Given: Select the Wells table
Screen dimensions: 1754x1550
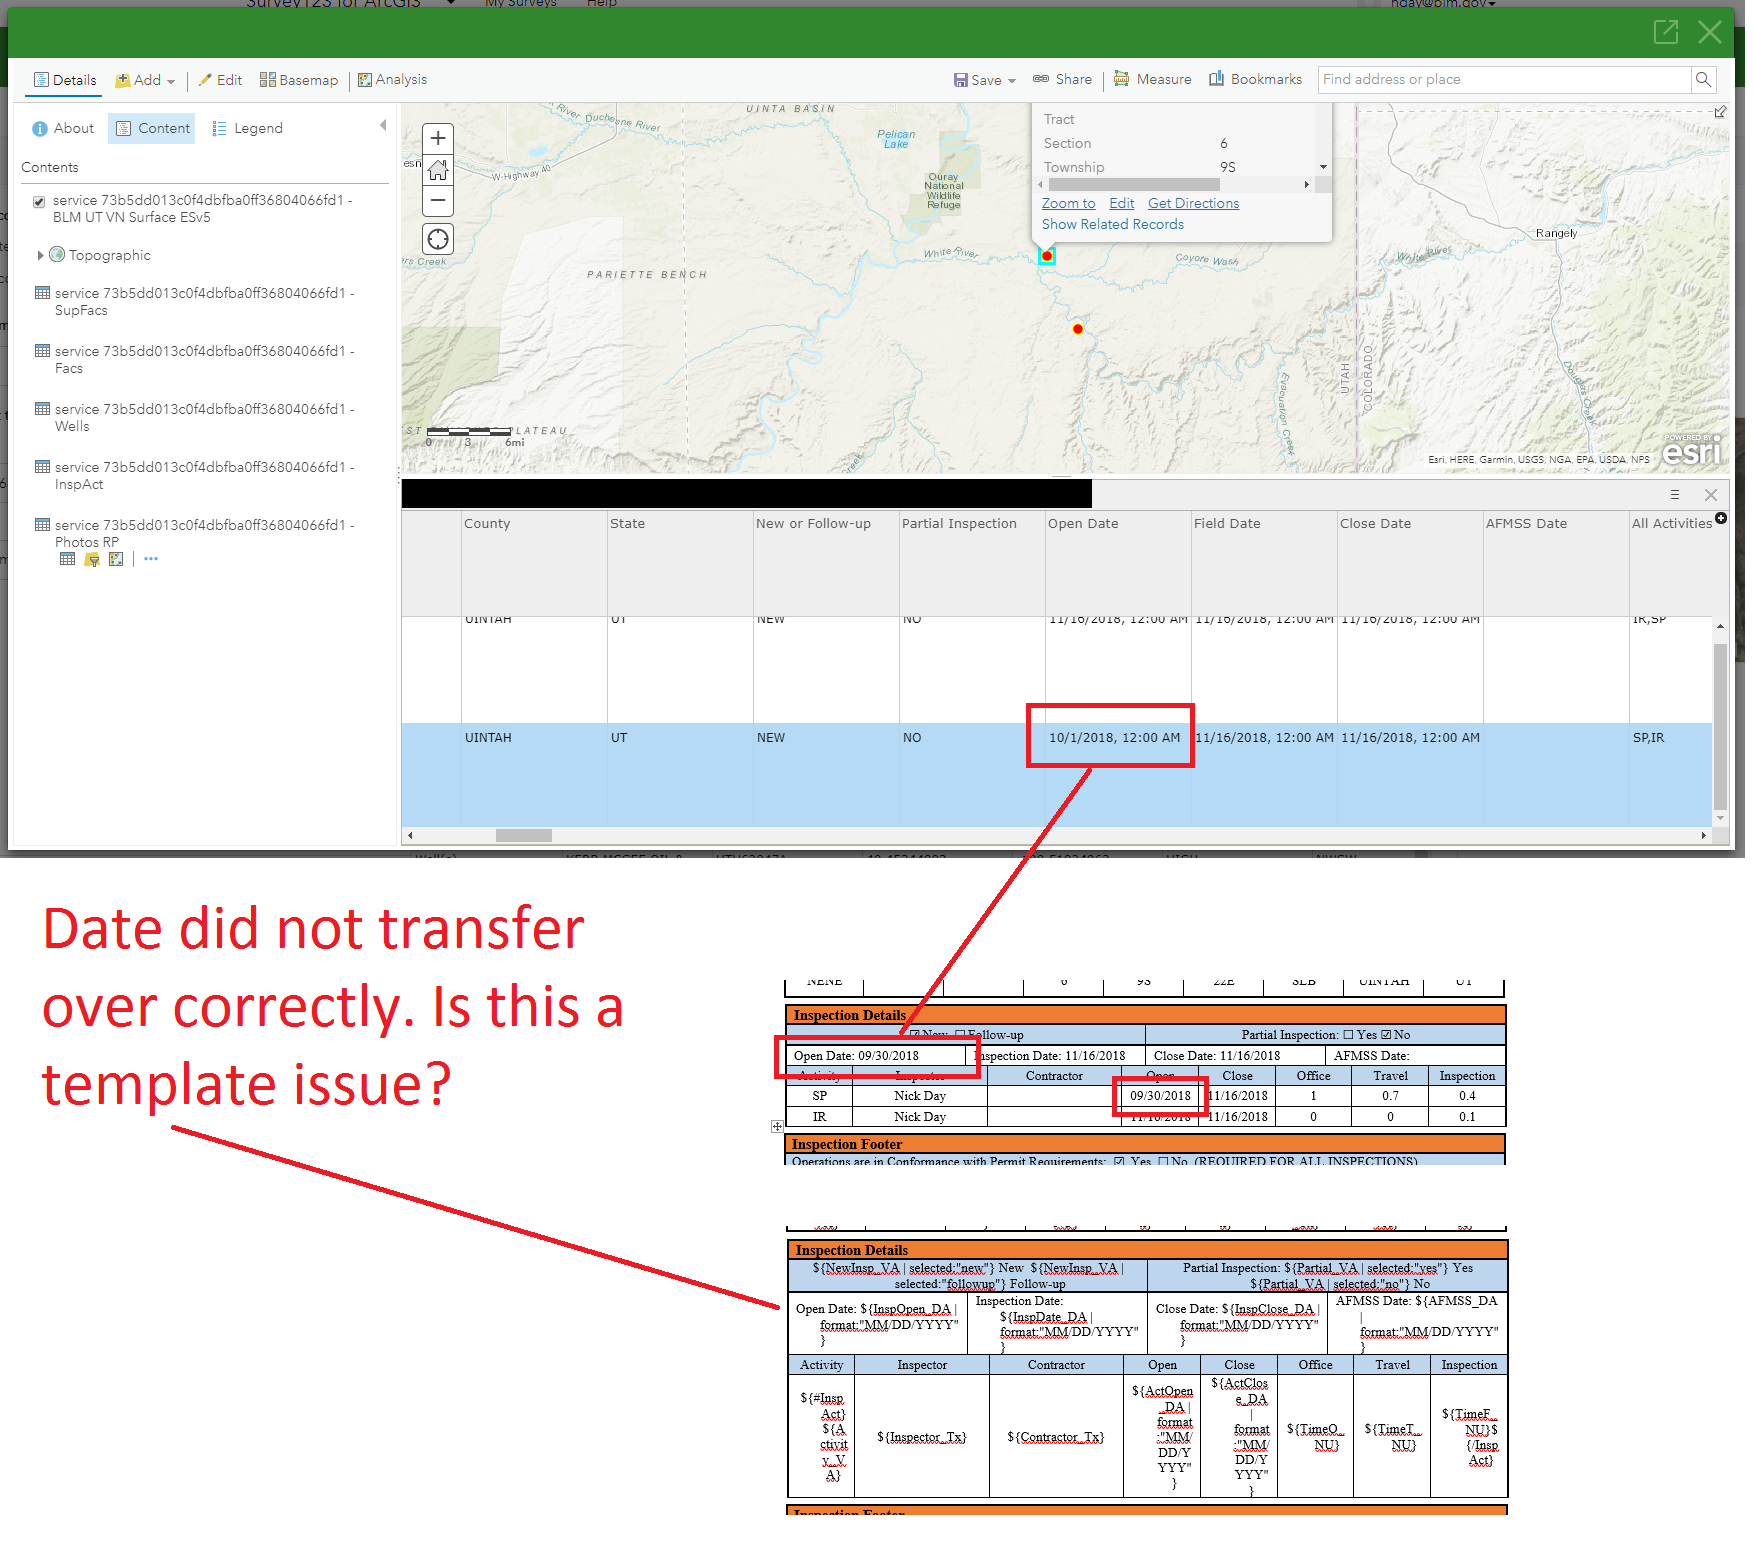Looking at the screenshot, I should coord(204,417).
